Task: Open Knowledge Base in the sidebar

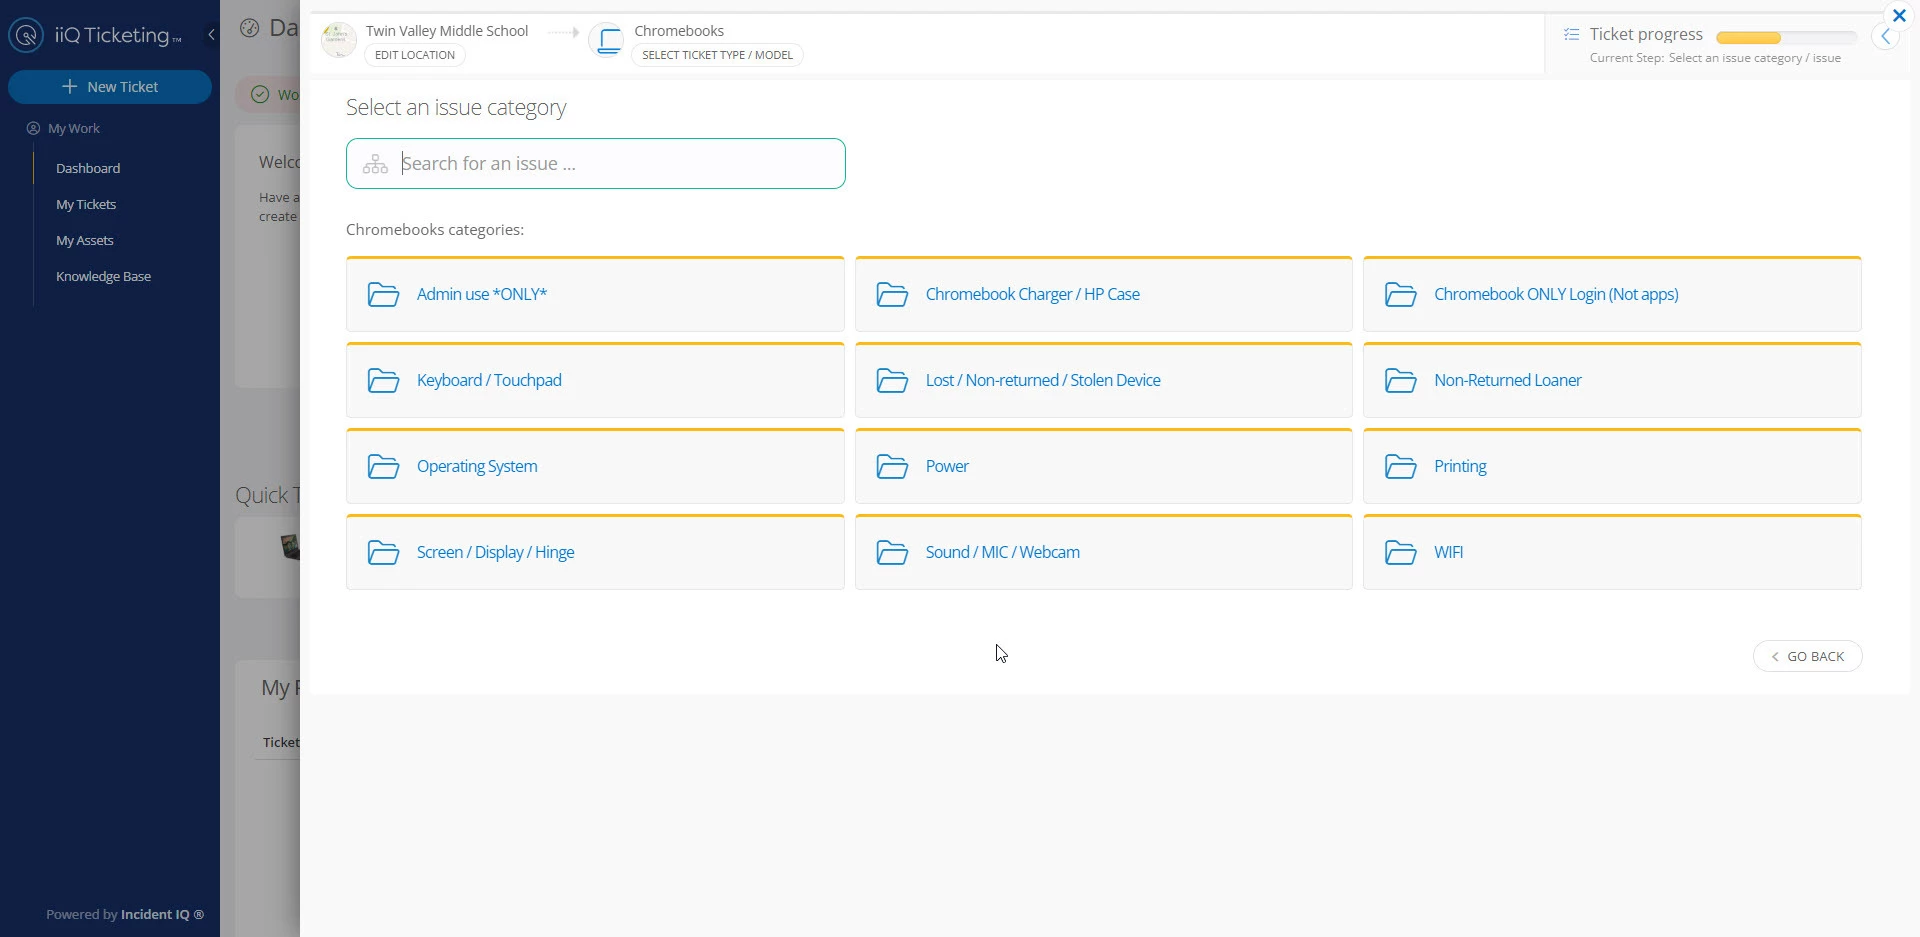Action: point(103,276)
